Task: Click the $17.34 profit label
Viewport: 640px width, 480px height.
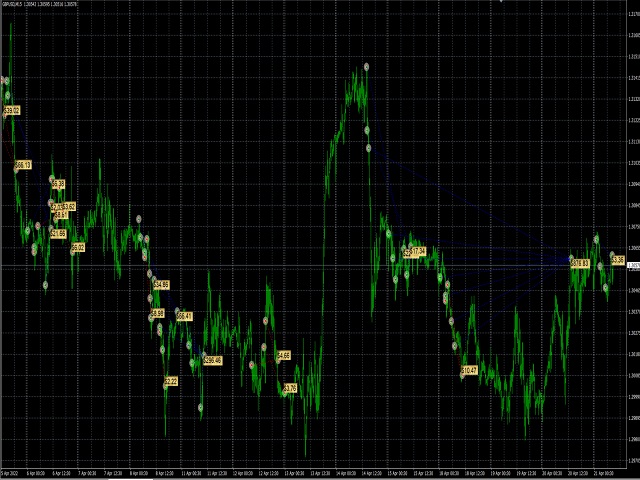Action: [x=418, y=251]
